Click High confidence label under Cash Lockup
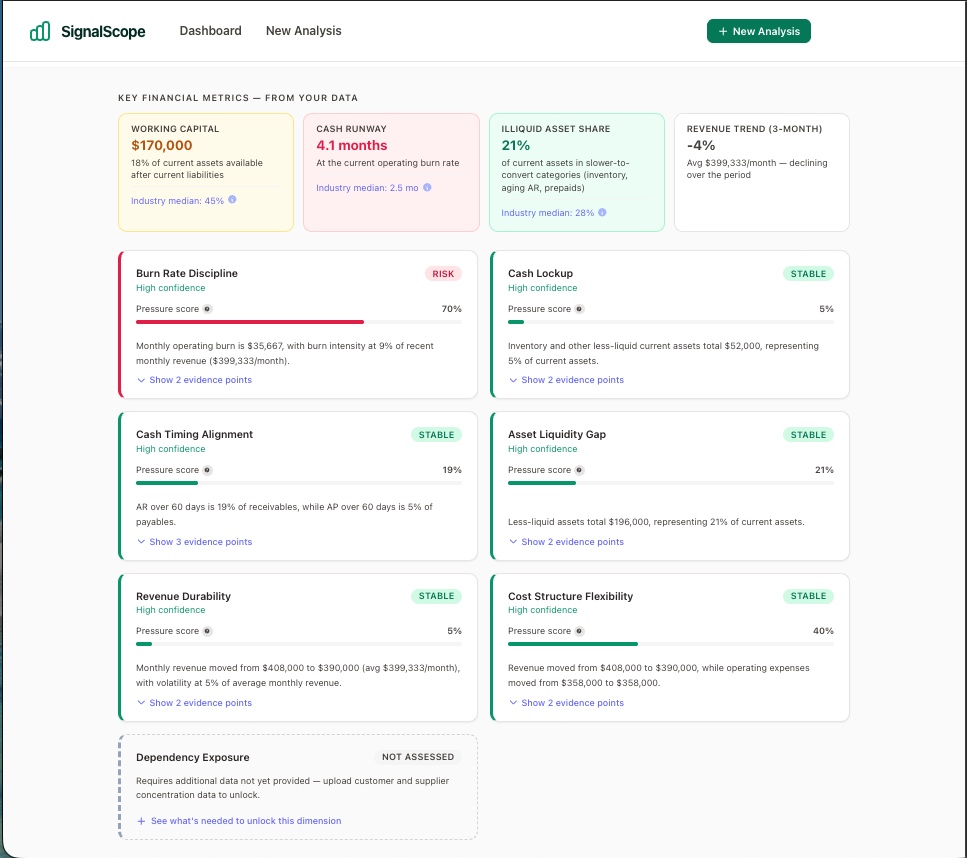This screenshot has height=858, width=967. point(543,288)
